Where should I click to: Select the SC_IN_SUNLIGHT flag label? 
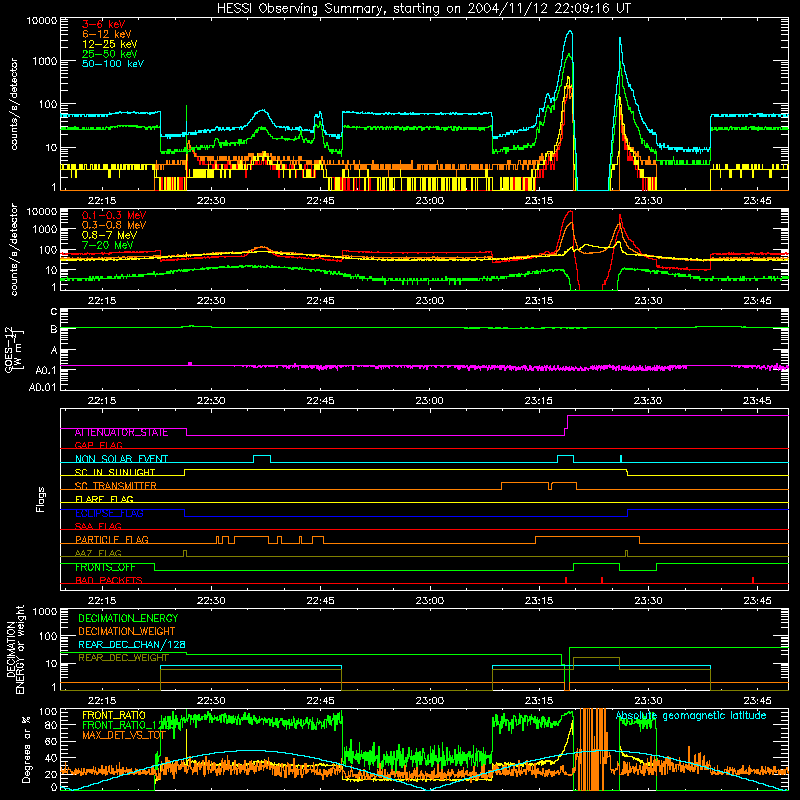pyautogui.click(x=115, y=472)
